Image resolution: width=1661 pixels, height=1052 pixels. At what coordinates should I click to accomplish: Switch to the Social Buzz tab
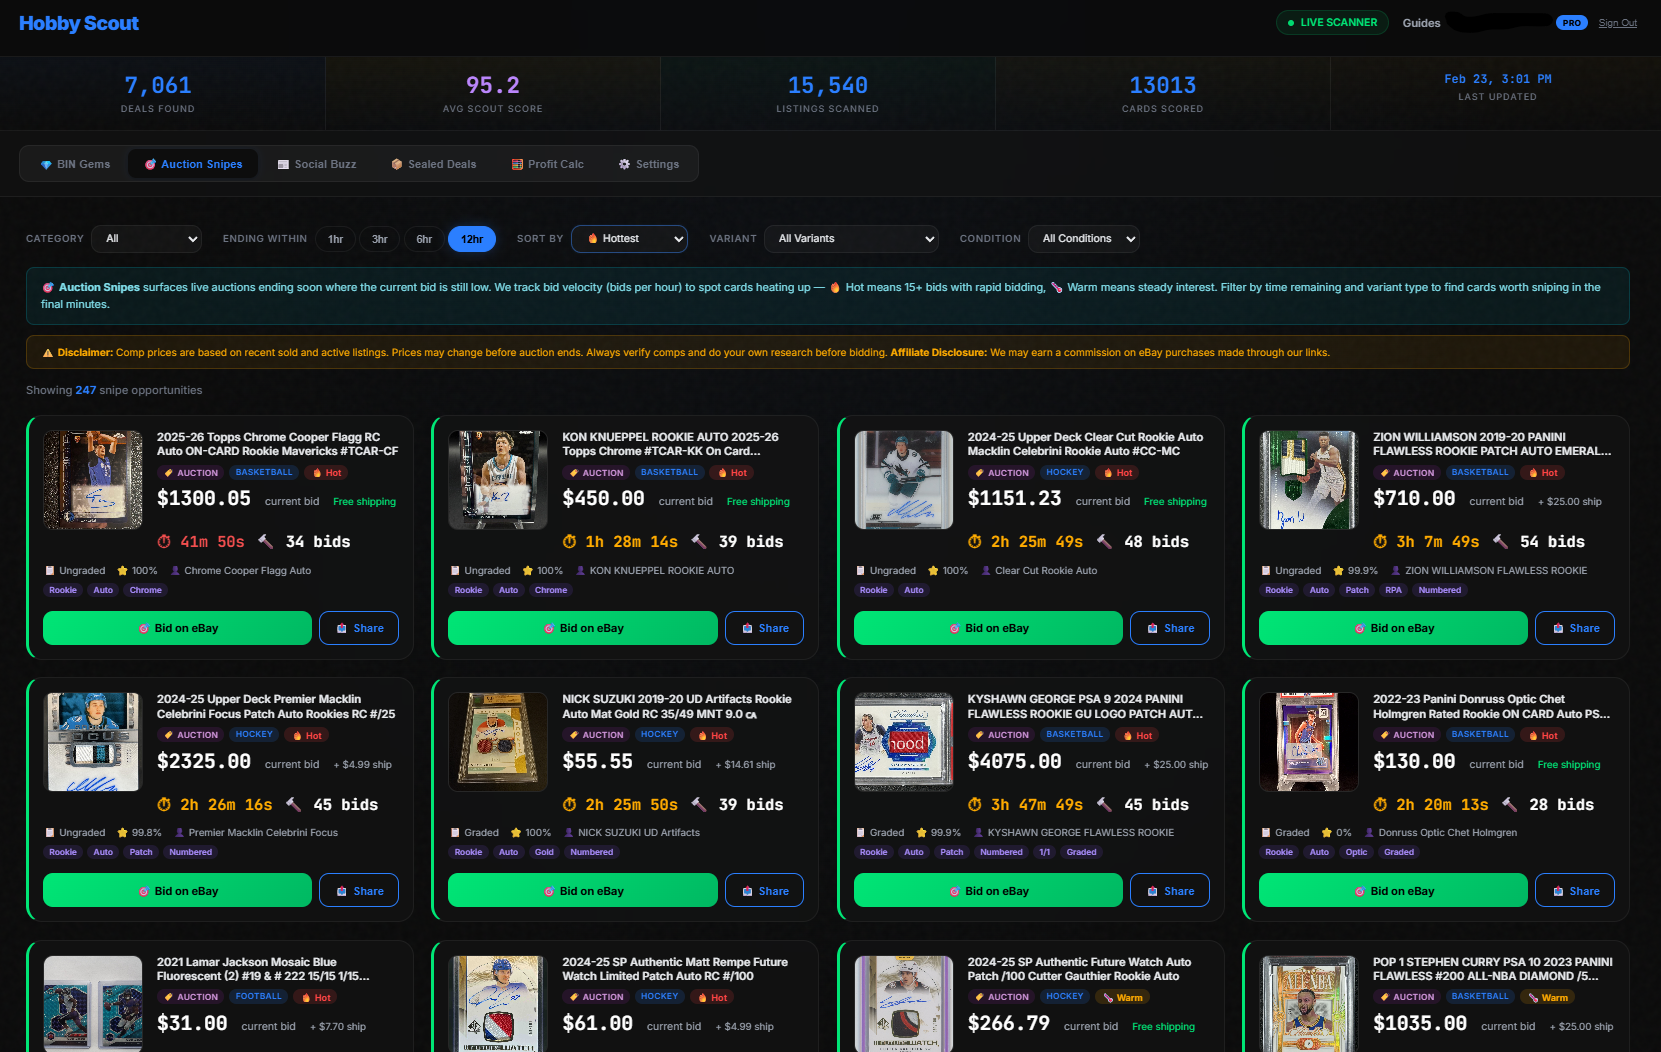click(x=317, y=164)
